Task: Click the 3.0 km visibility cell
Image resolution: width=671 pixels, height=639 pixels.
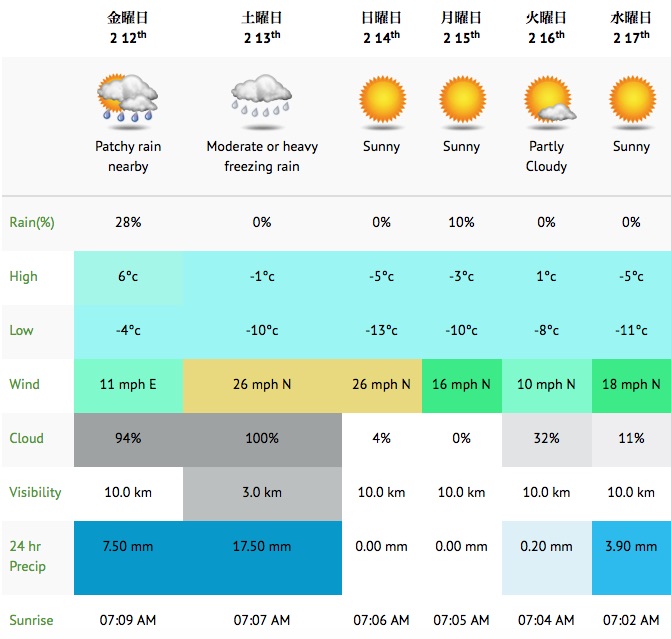Action: point(262,492)
